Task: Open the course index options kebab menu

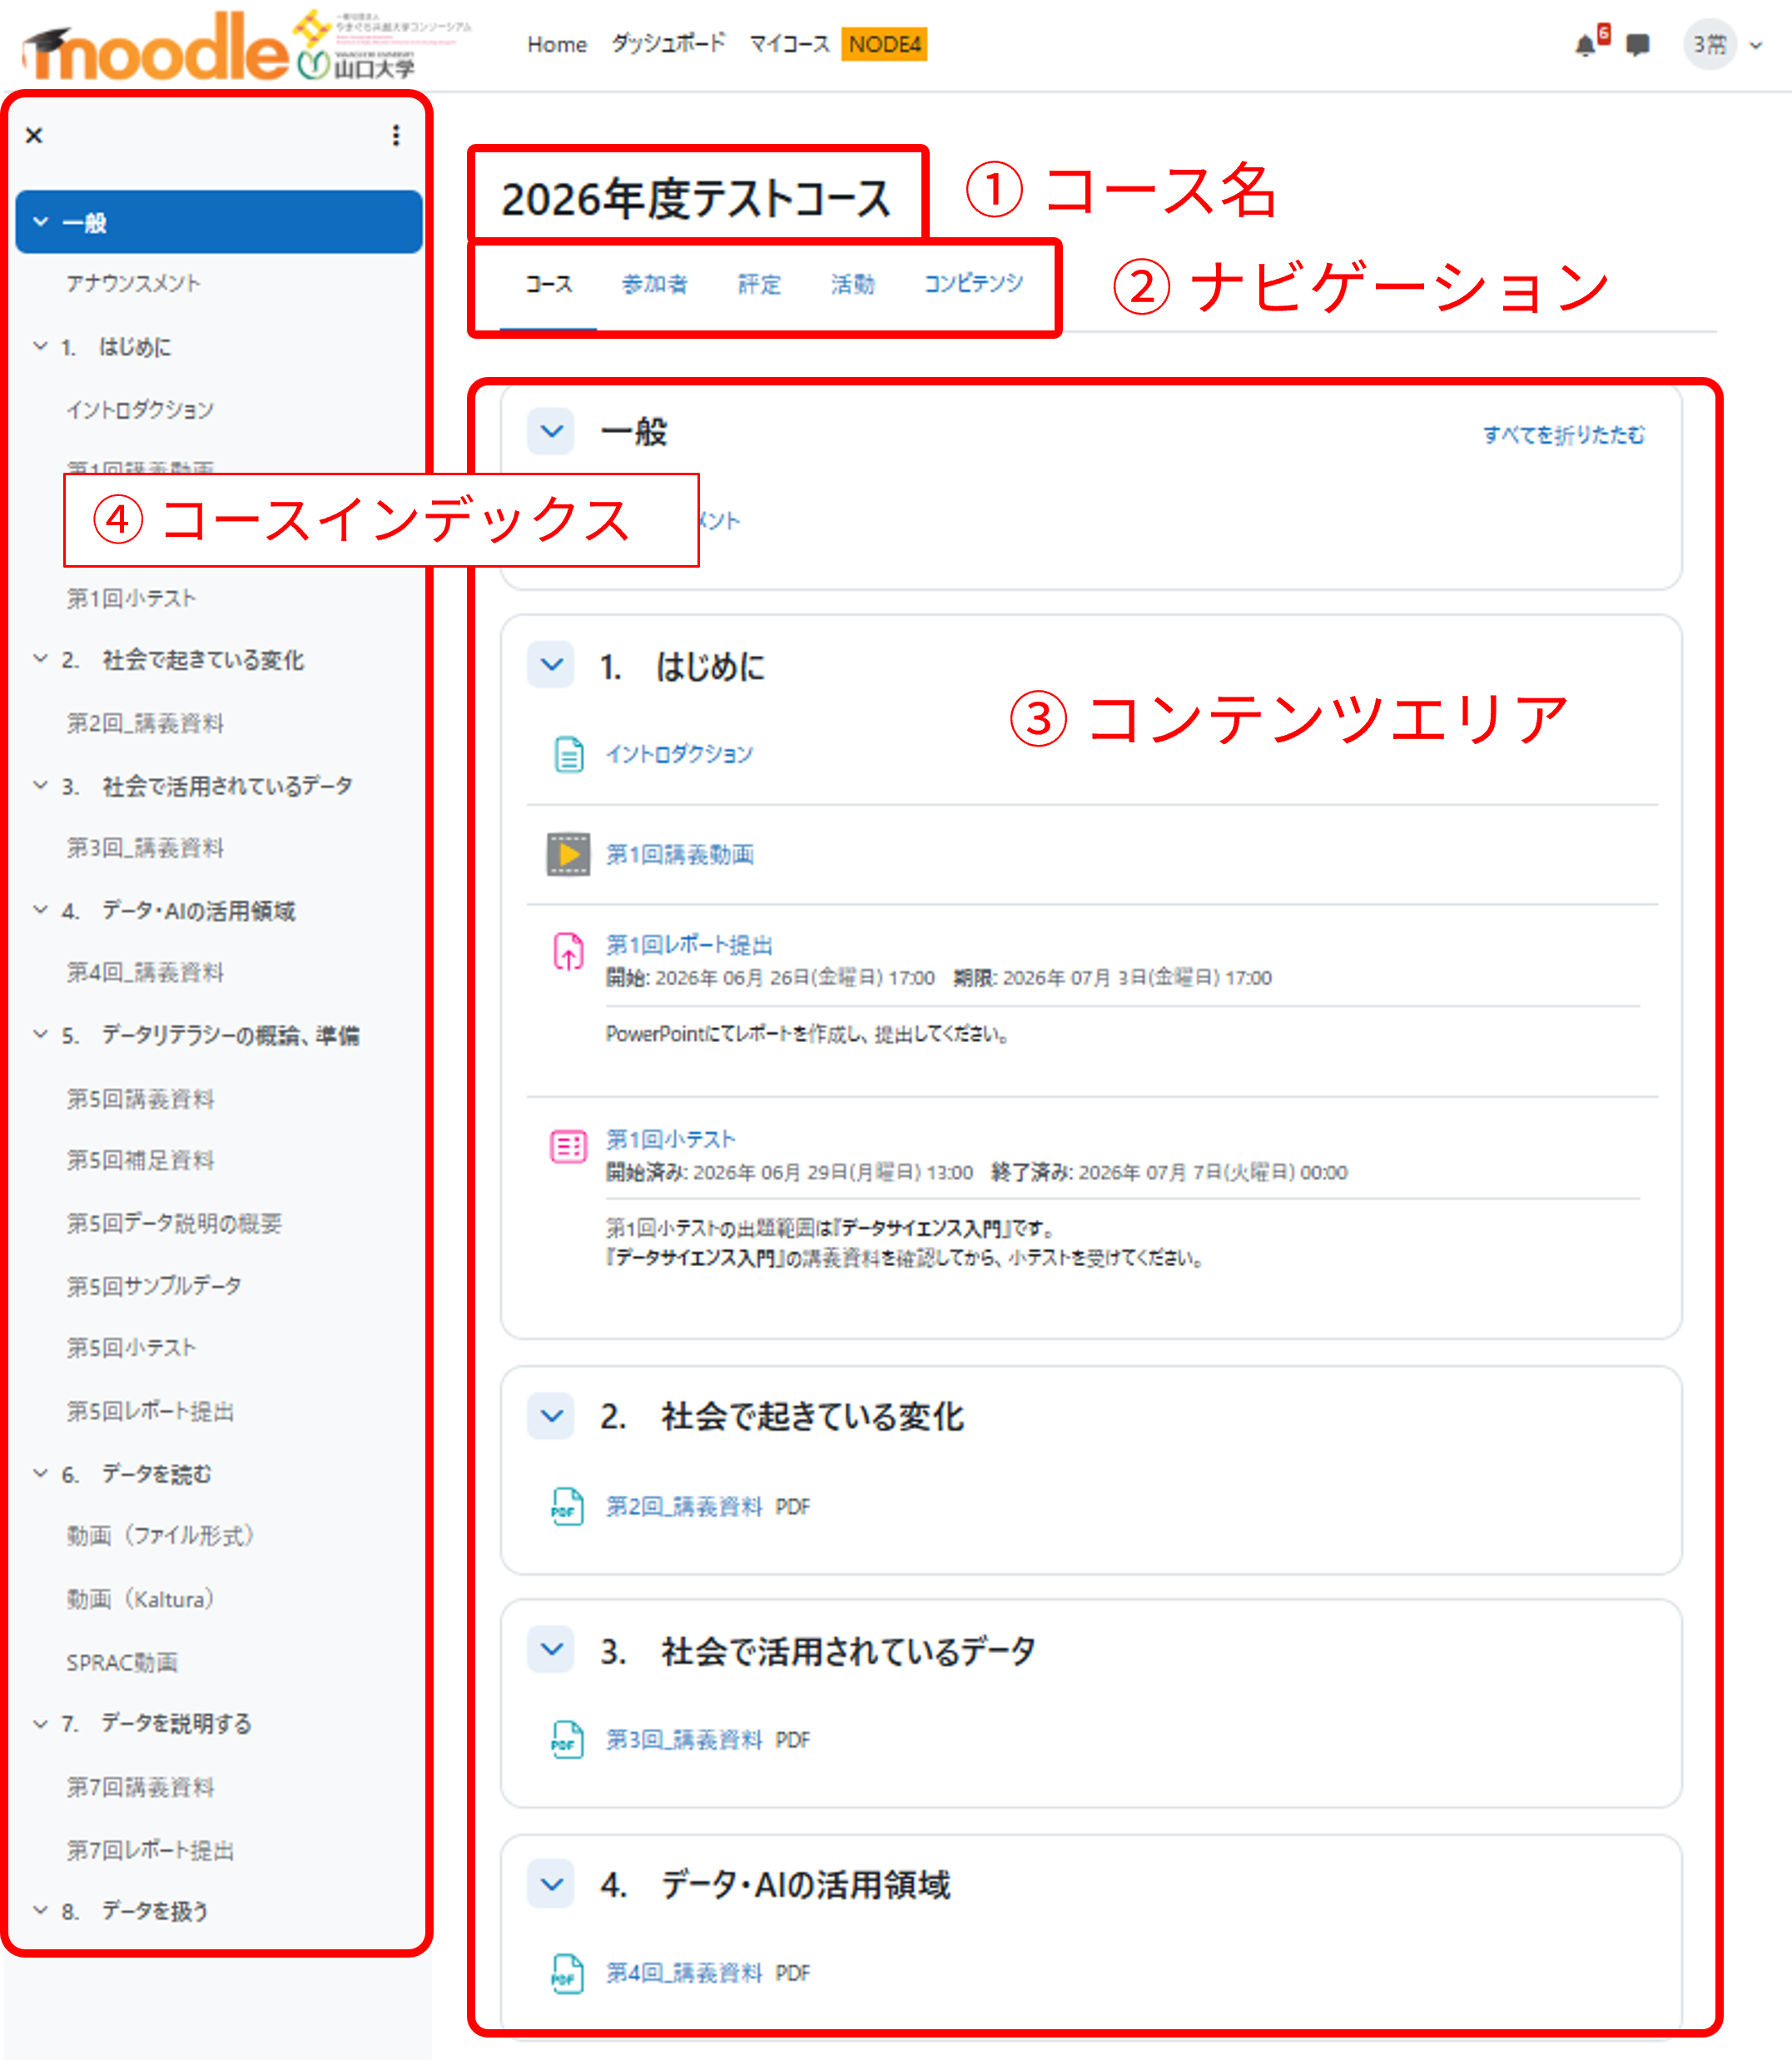Action: (396, 135)
